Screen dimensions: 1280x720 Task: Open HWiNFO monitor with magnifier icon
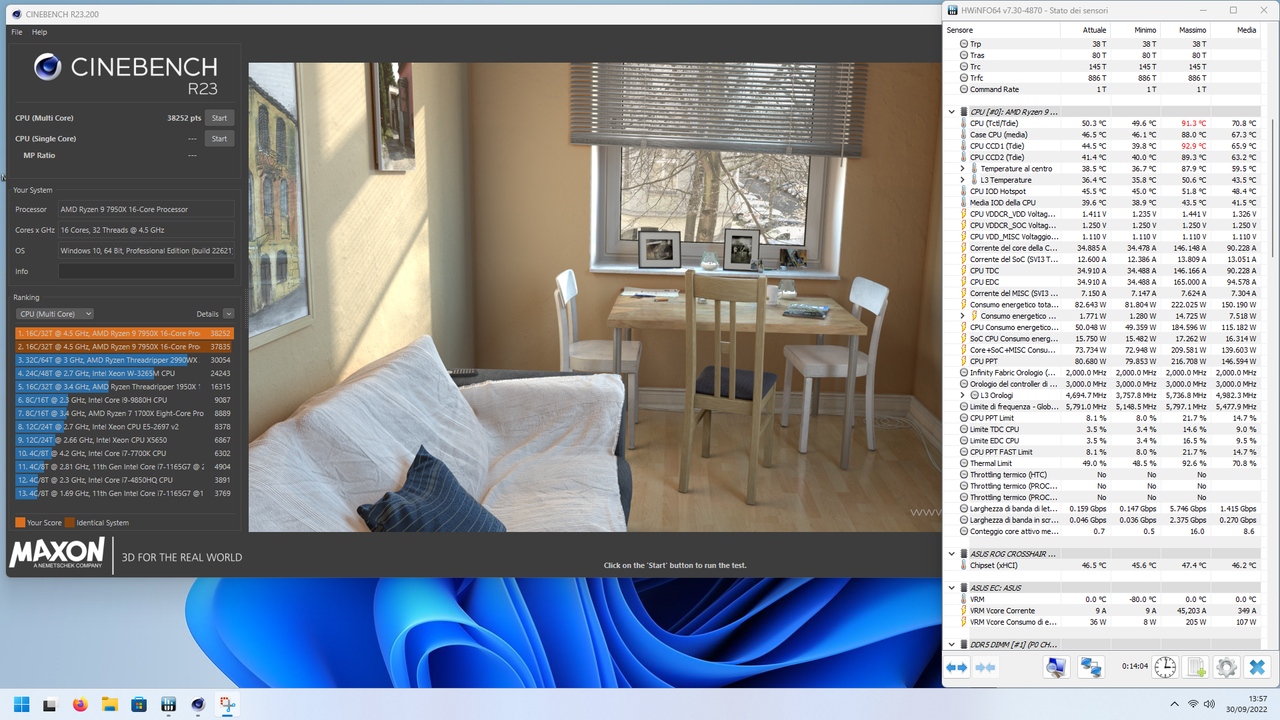tap(1055, 667)
